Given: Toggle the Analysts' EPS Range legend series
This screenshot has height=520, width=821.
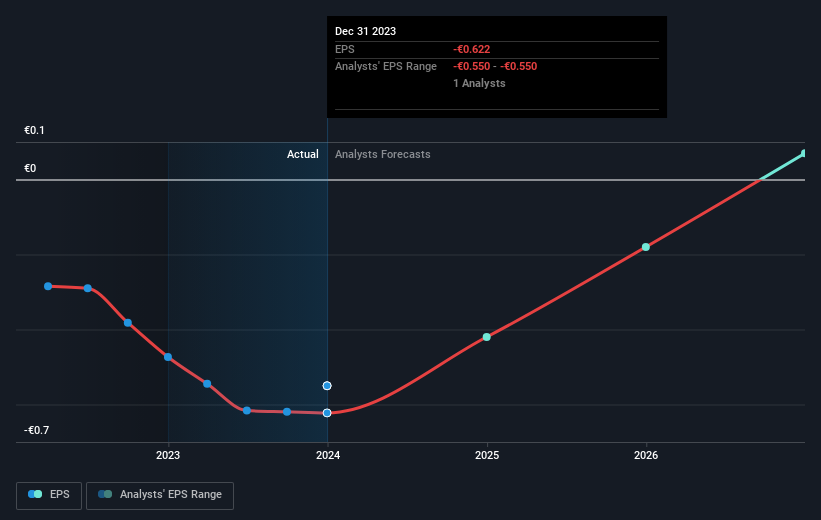Looking at the screenshot, I should (160, 495).
